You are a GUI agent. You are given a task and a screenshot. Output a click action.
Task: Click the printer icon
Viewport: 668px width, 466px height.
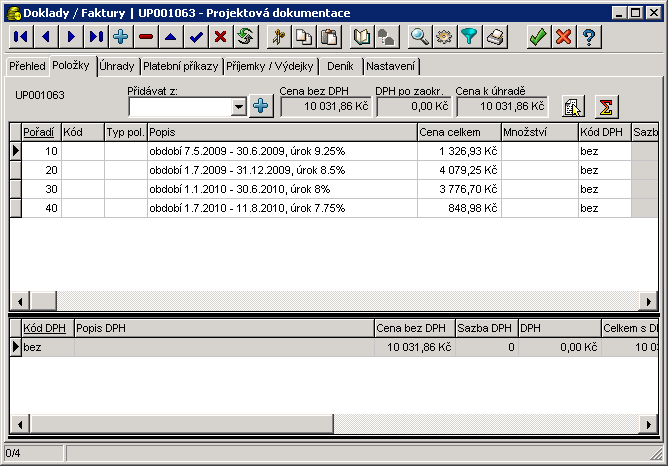[x=496, y=37]
